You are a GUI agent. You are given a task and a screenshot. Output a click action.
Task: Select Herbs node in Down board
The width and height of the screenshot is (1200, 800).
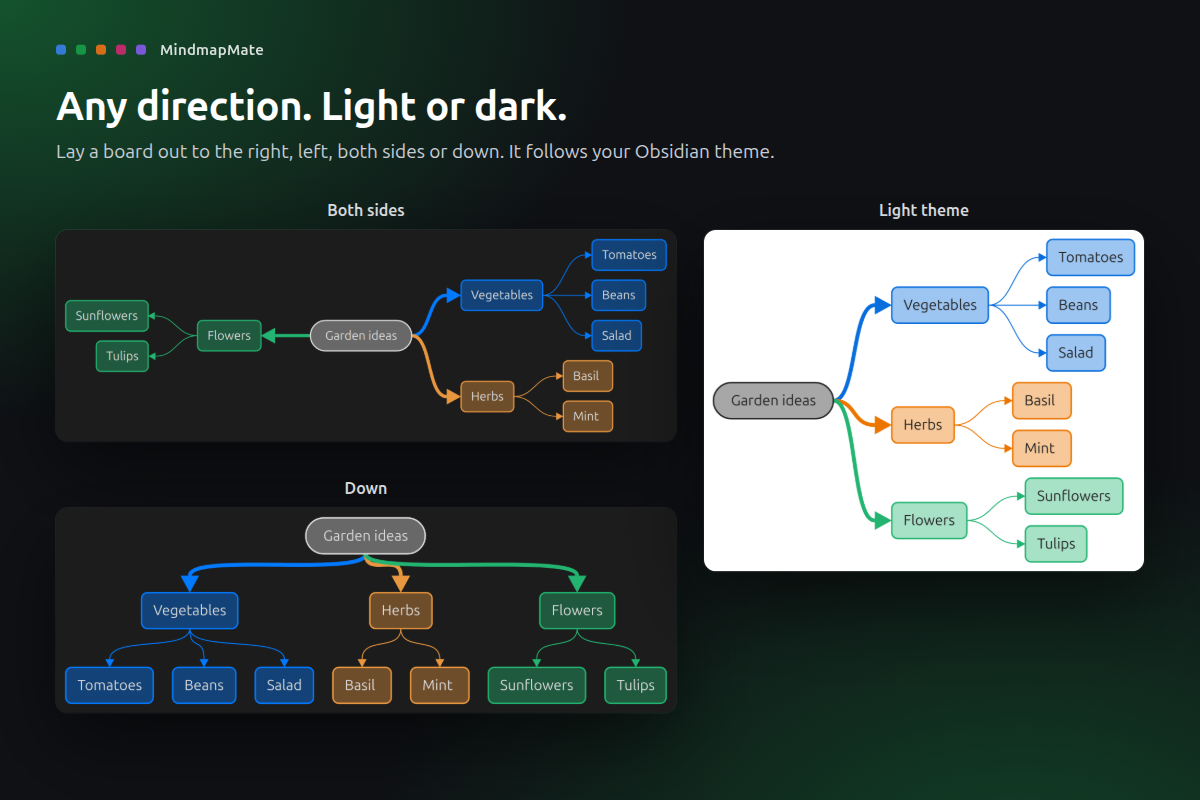click(401, 610)
